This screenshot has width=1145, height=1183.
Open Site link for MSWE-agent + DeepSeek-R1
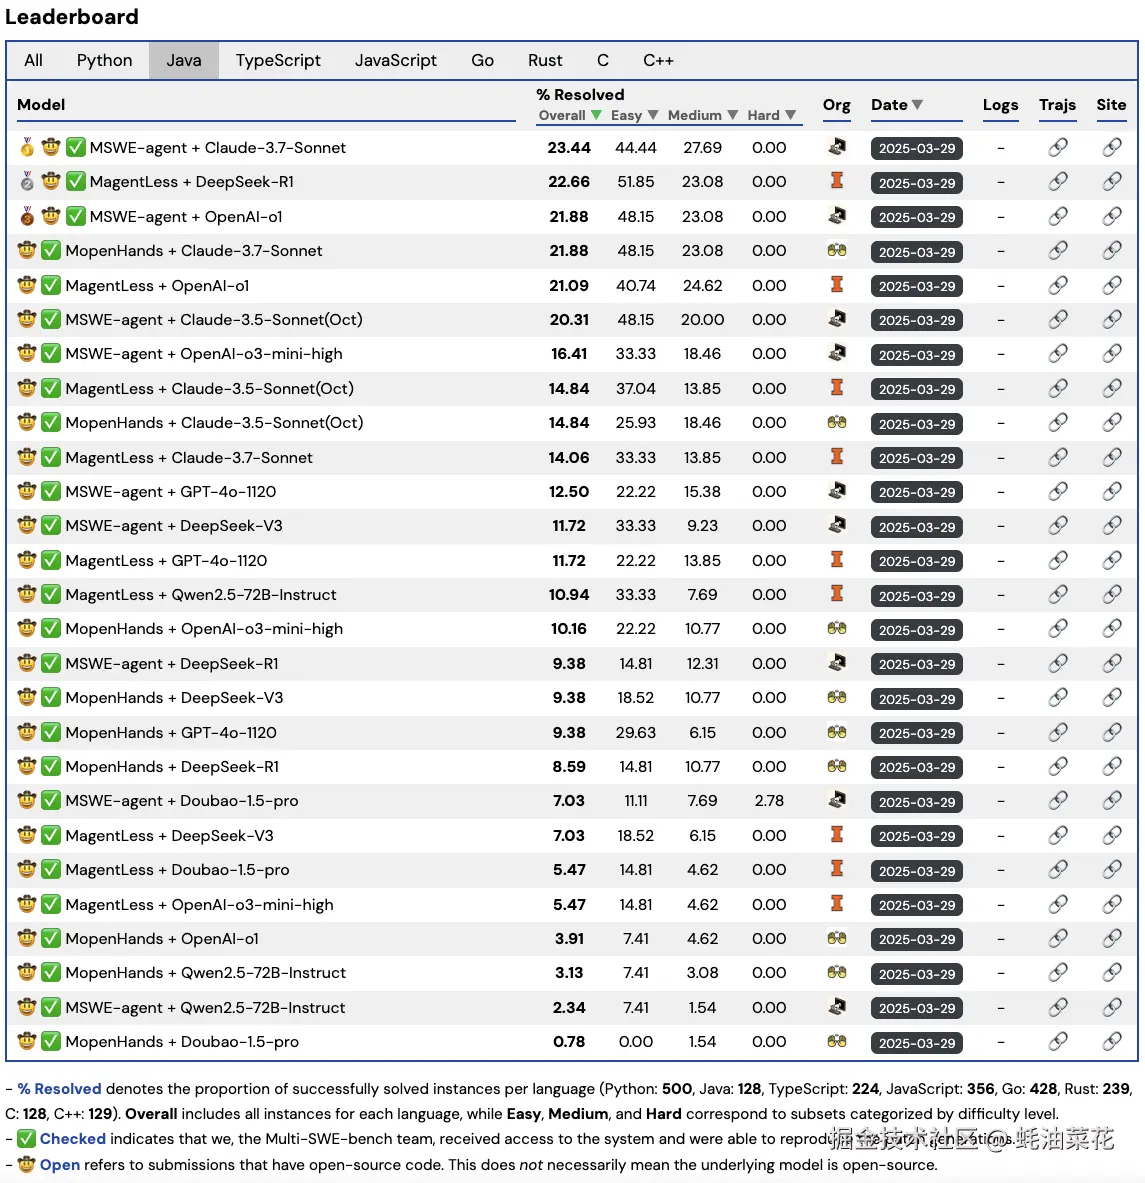tap(1112, 663)
